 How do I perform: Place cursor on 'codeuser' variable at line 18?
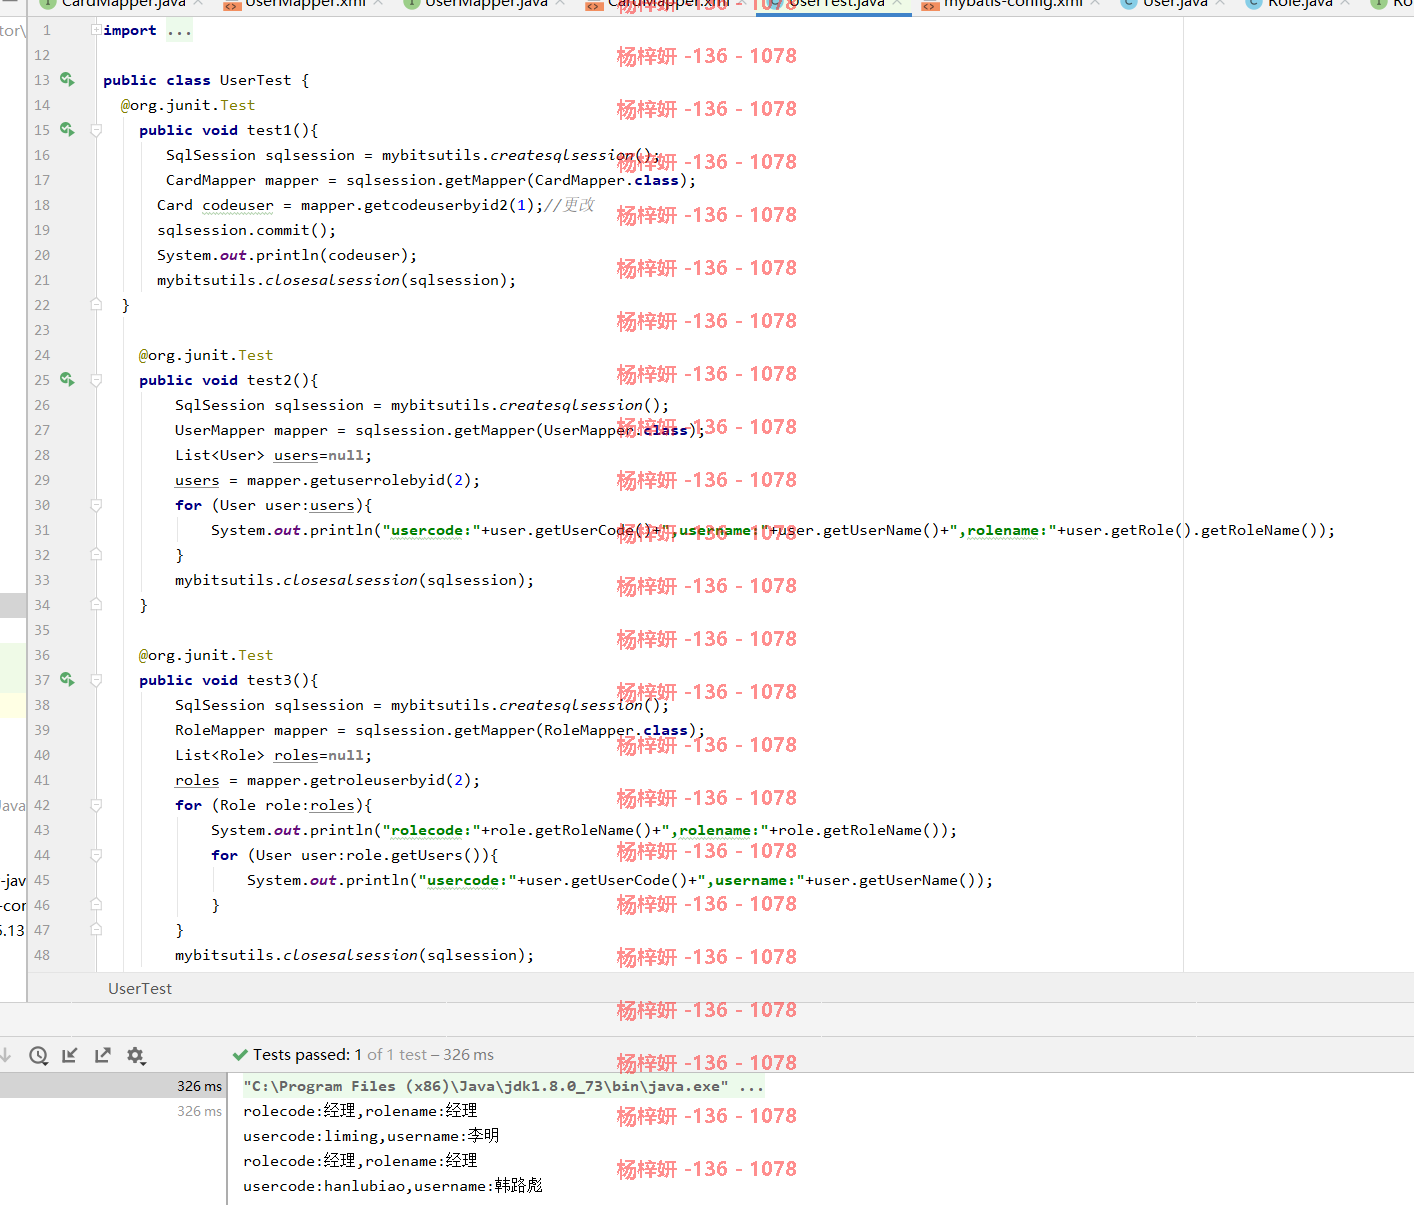[238, 205]
